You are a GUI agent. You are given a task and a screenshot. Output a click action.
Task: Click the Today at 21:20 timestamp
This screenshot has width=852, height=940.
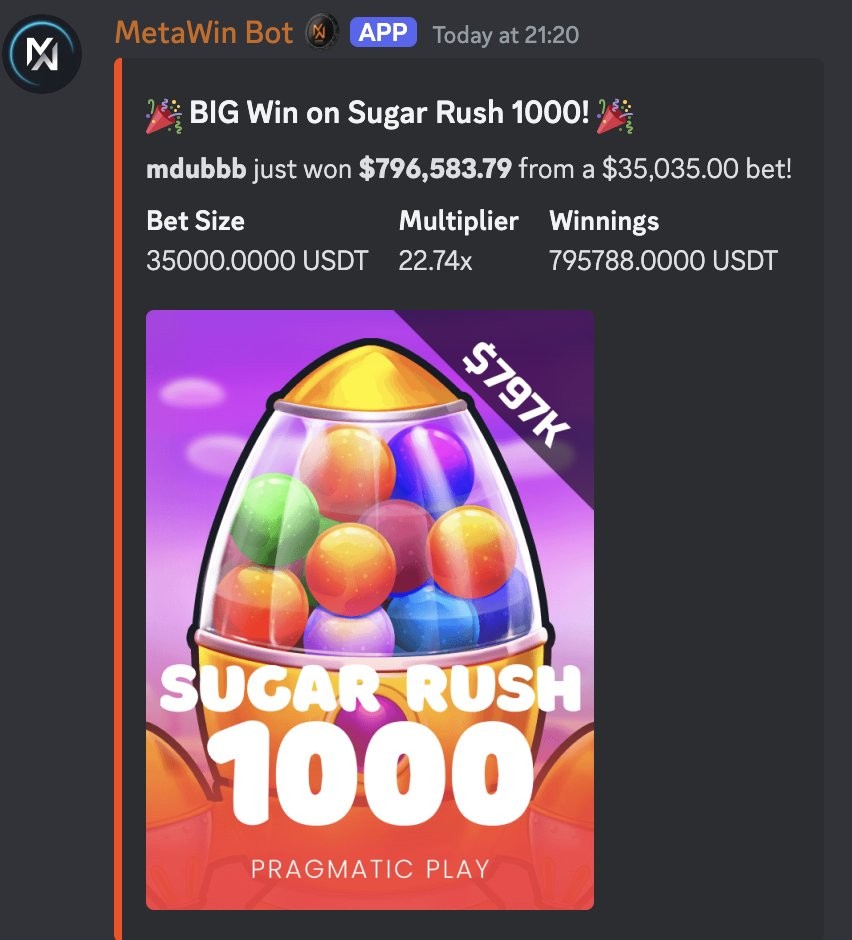click(505, 35)
